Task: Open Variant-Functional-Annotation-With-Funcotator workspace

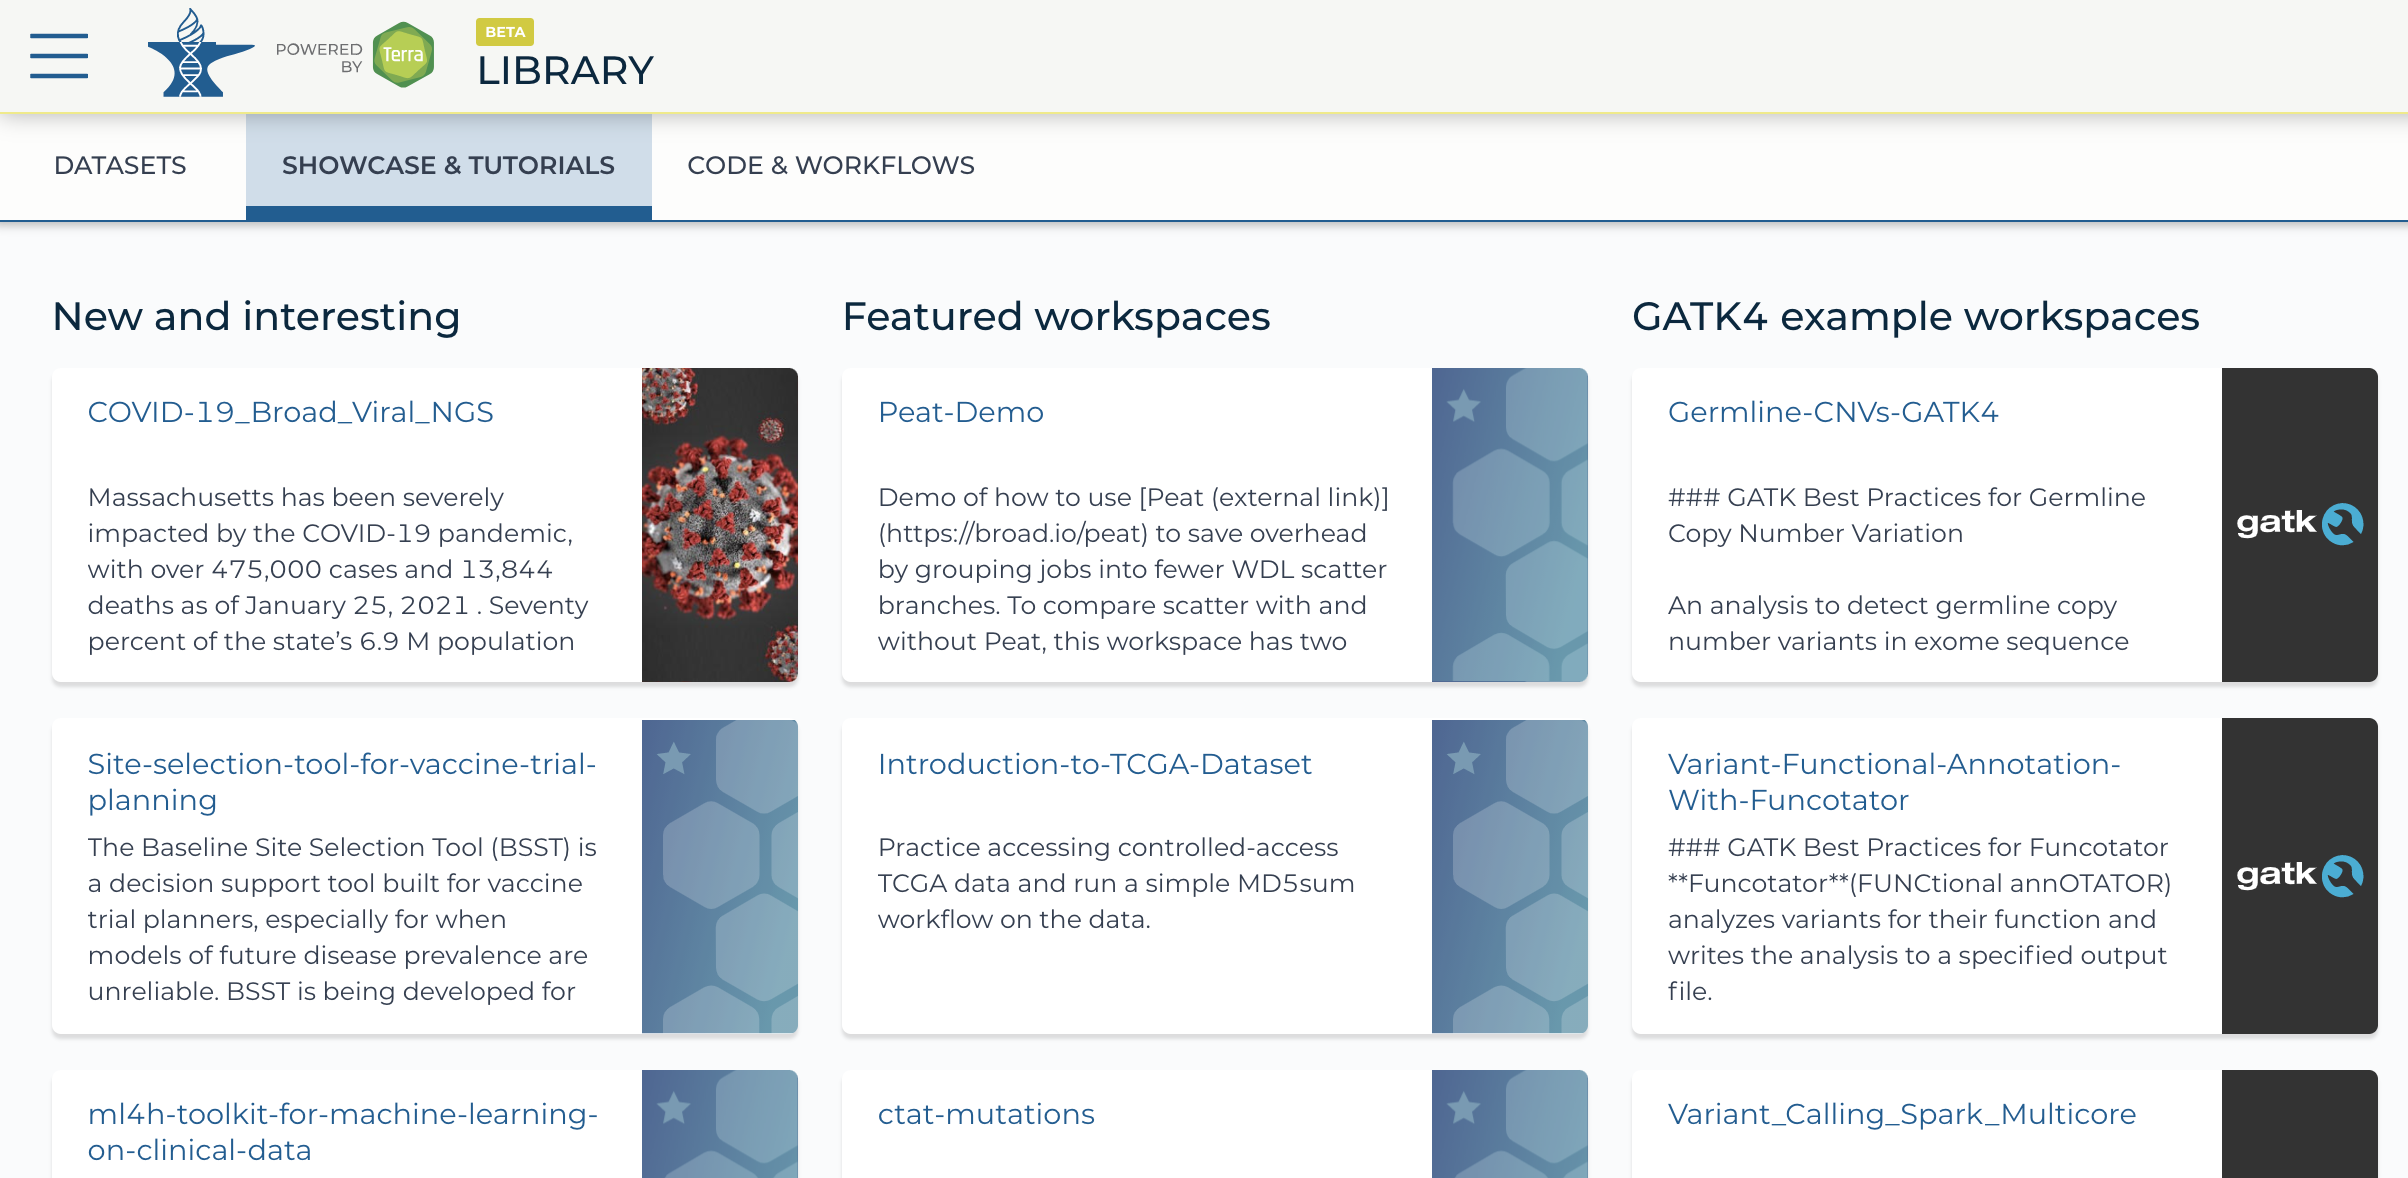Action: 1894,782
